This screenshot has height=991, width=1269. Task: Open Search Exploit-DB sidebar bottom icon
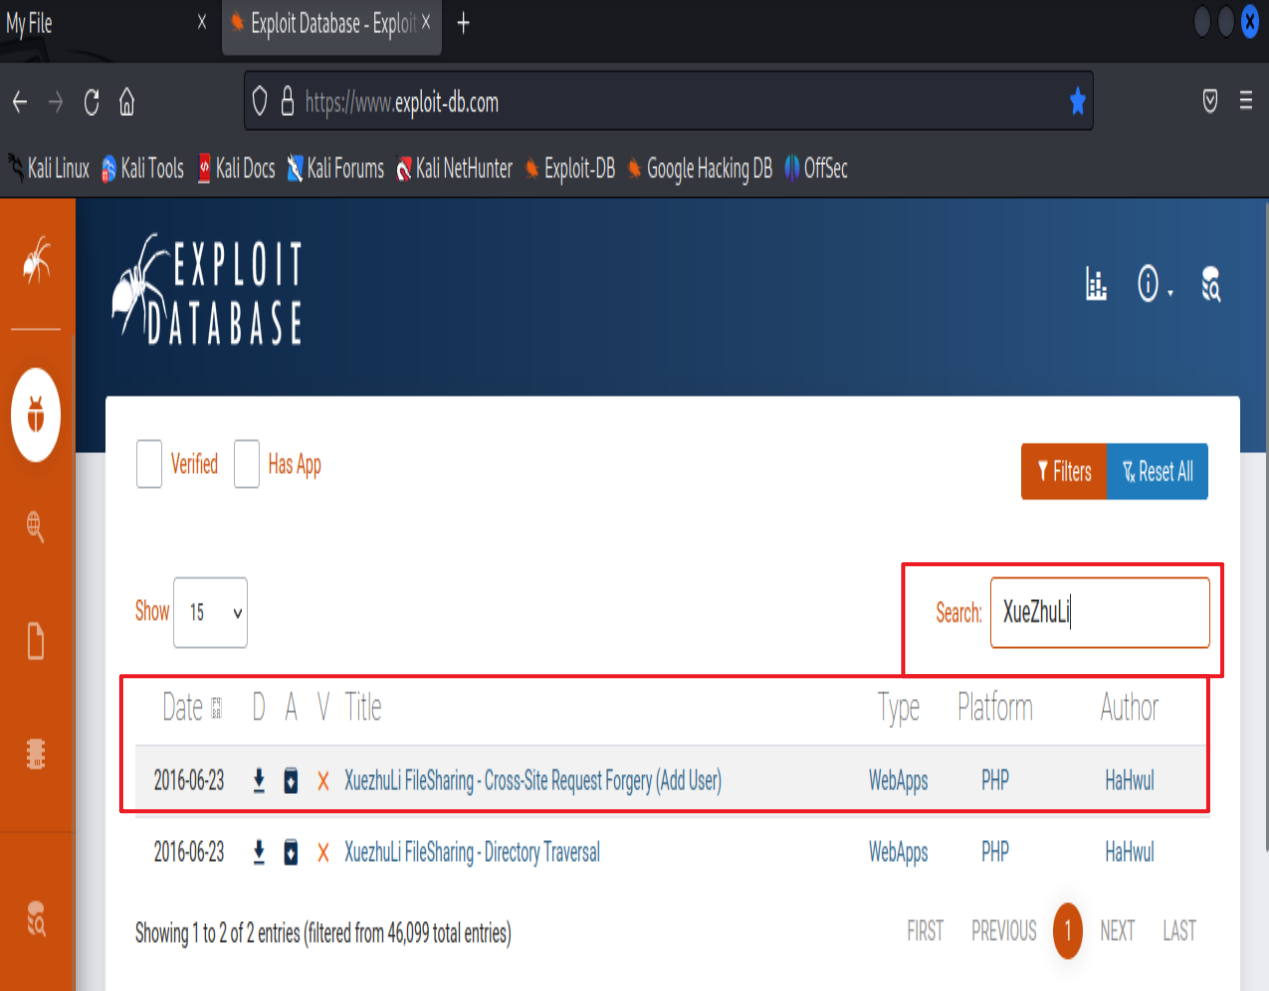(x=36, y=918)
